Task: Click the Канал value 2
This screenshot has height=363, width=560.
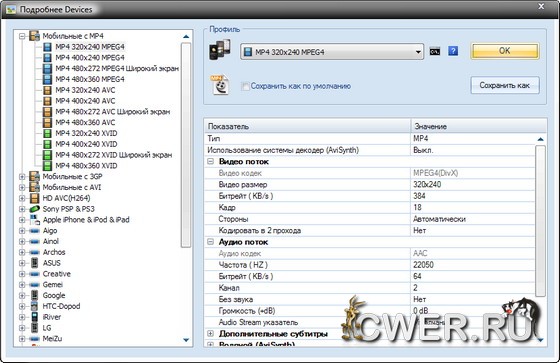Action: 415,288
